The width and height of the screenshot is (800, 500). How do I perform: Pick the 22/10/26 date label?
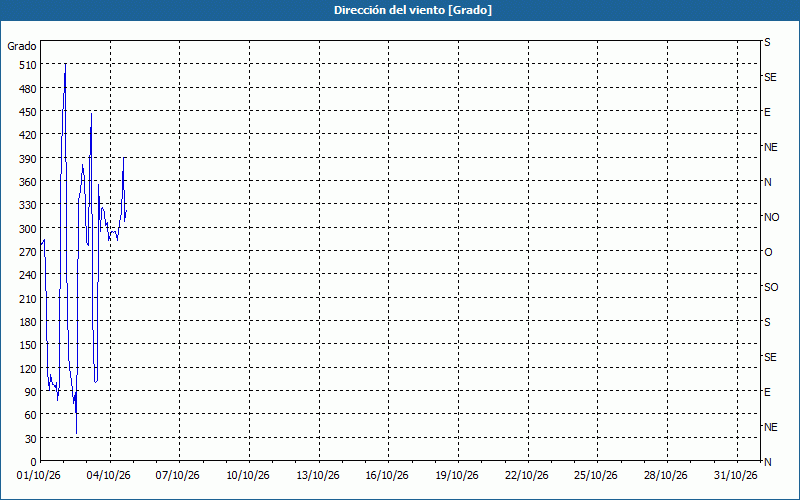[x=527, y=476]
